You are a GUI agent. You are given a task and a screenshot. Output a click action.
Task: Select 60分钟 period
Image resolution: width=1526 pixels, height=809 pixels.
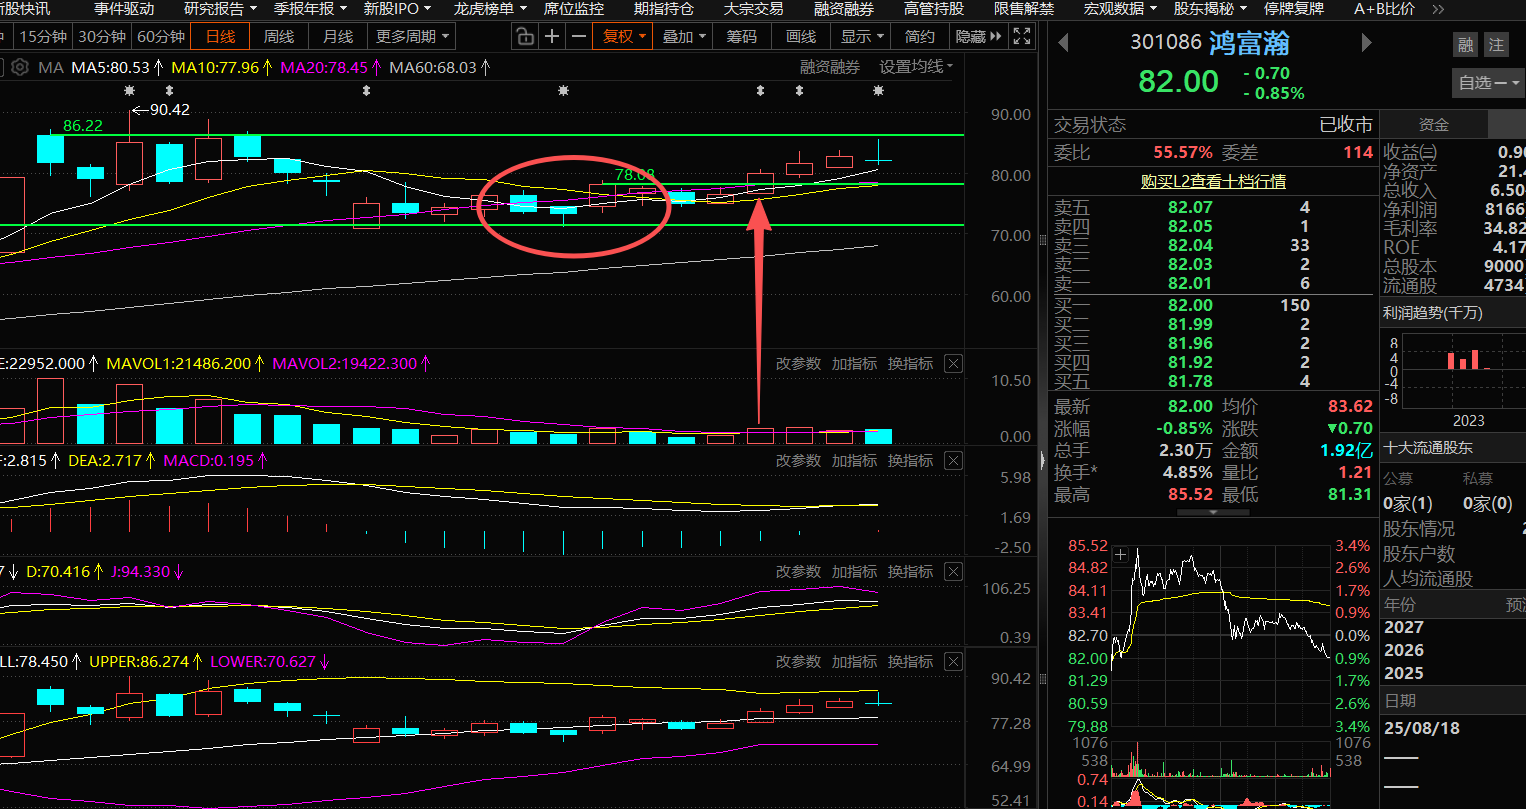click(161, 37)
